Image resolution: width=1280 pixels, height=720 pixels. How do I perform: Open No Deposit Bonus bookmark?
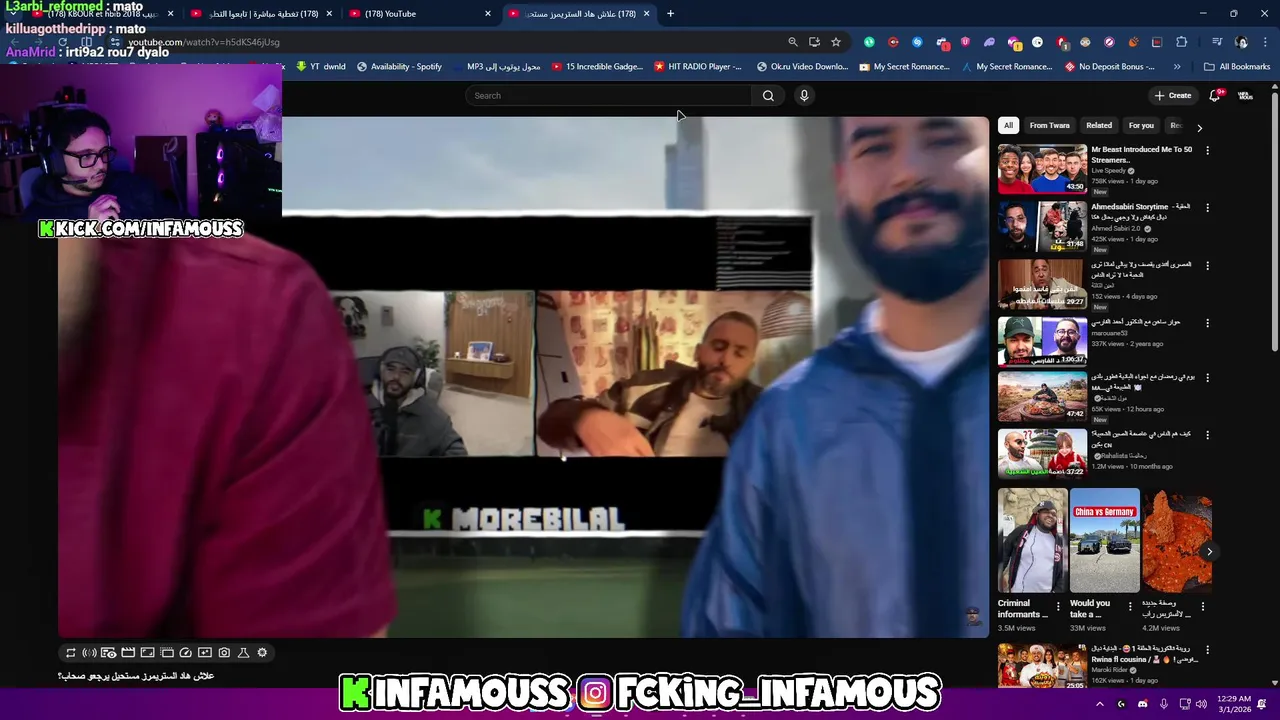coord(1109,67)
